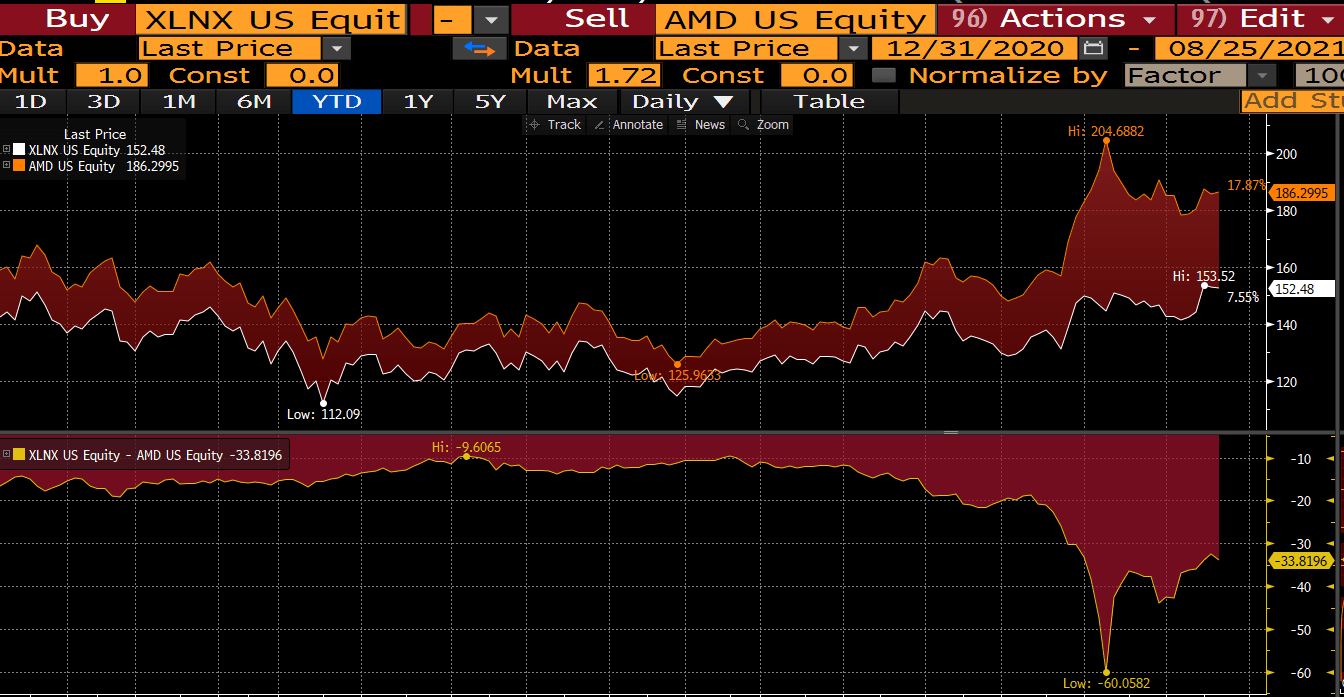This screenshot has width=1344, height=697.
Task: Open the Daily frequency dropdown
Action: pos(684,100)
